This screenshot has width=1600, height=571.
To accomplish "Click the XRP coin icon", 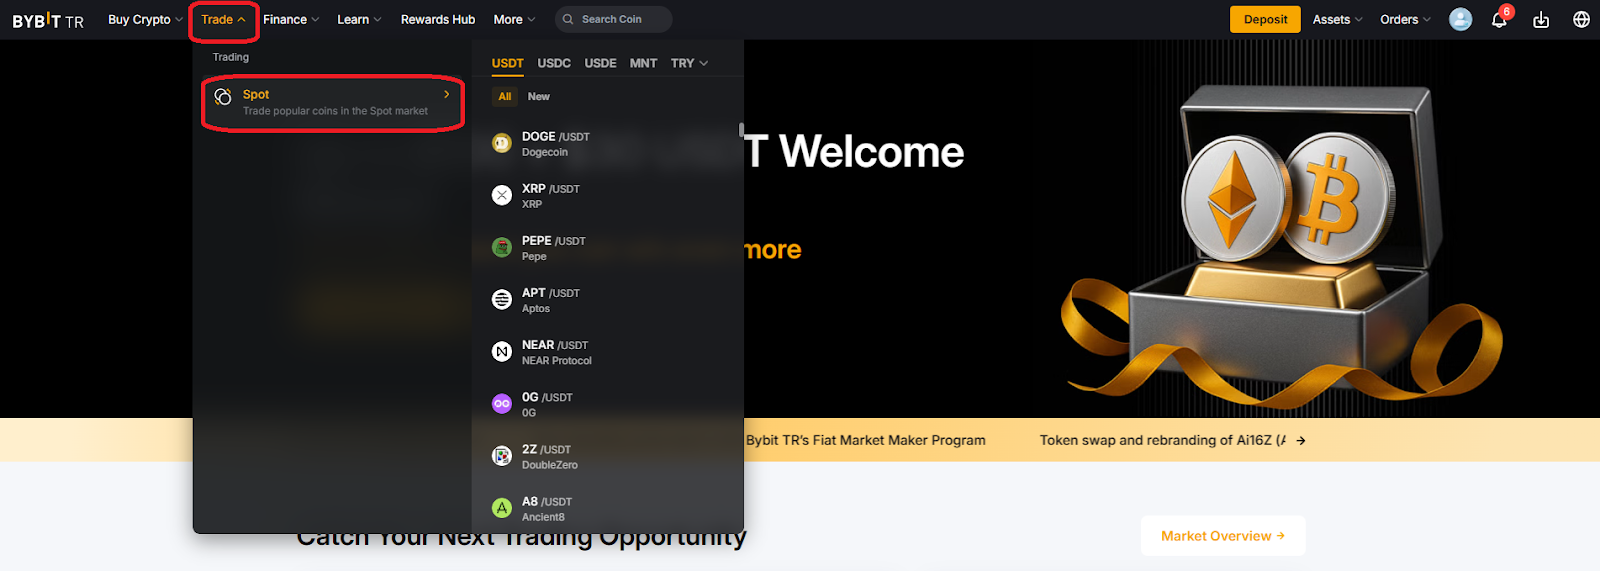I will 502,195.
